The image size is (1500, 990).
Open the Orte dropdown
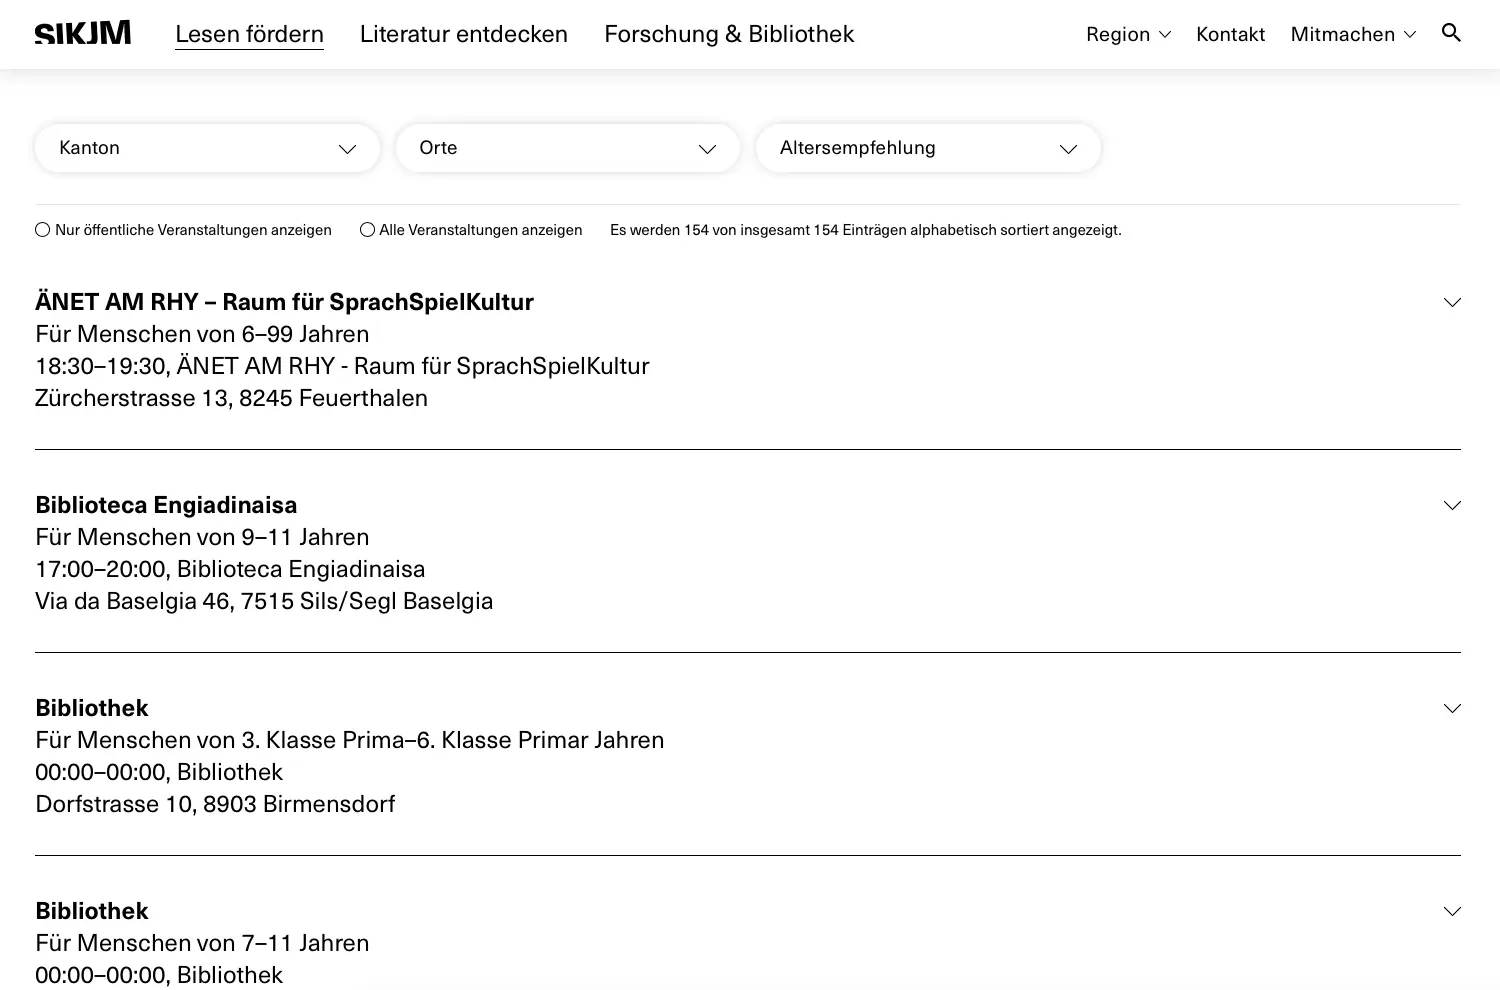567,148
